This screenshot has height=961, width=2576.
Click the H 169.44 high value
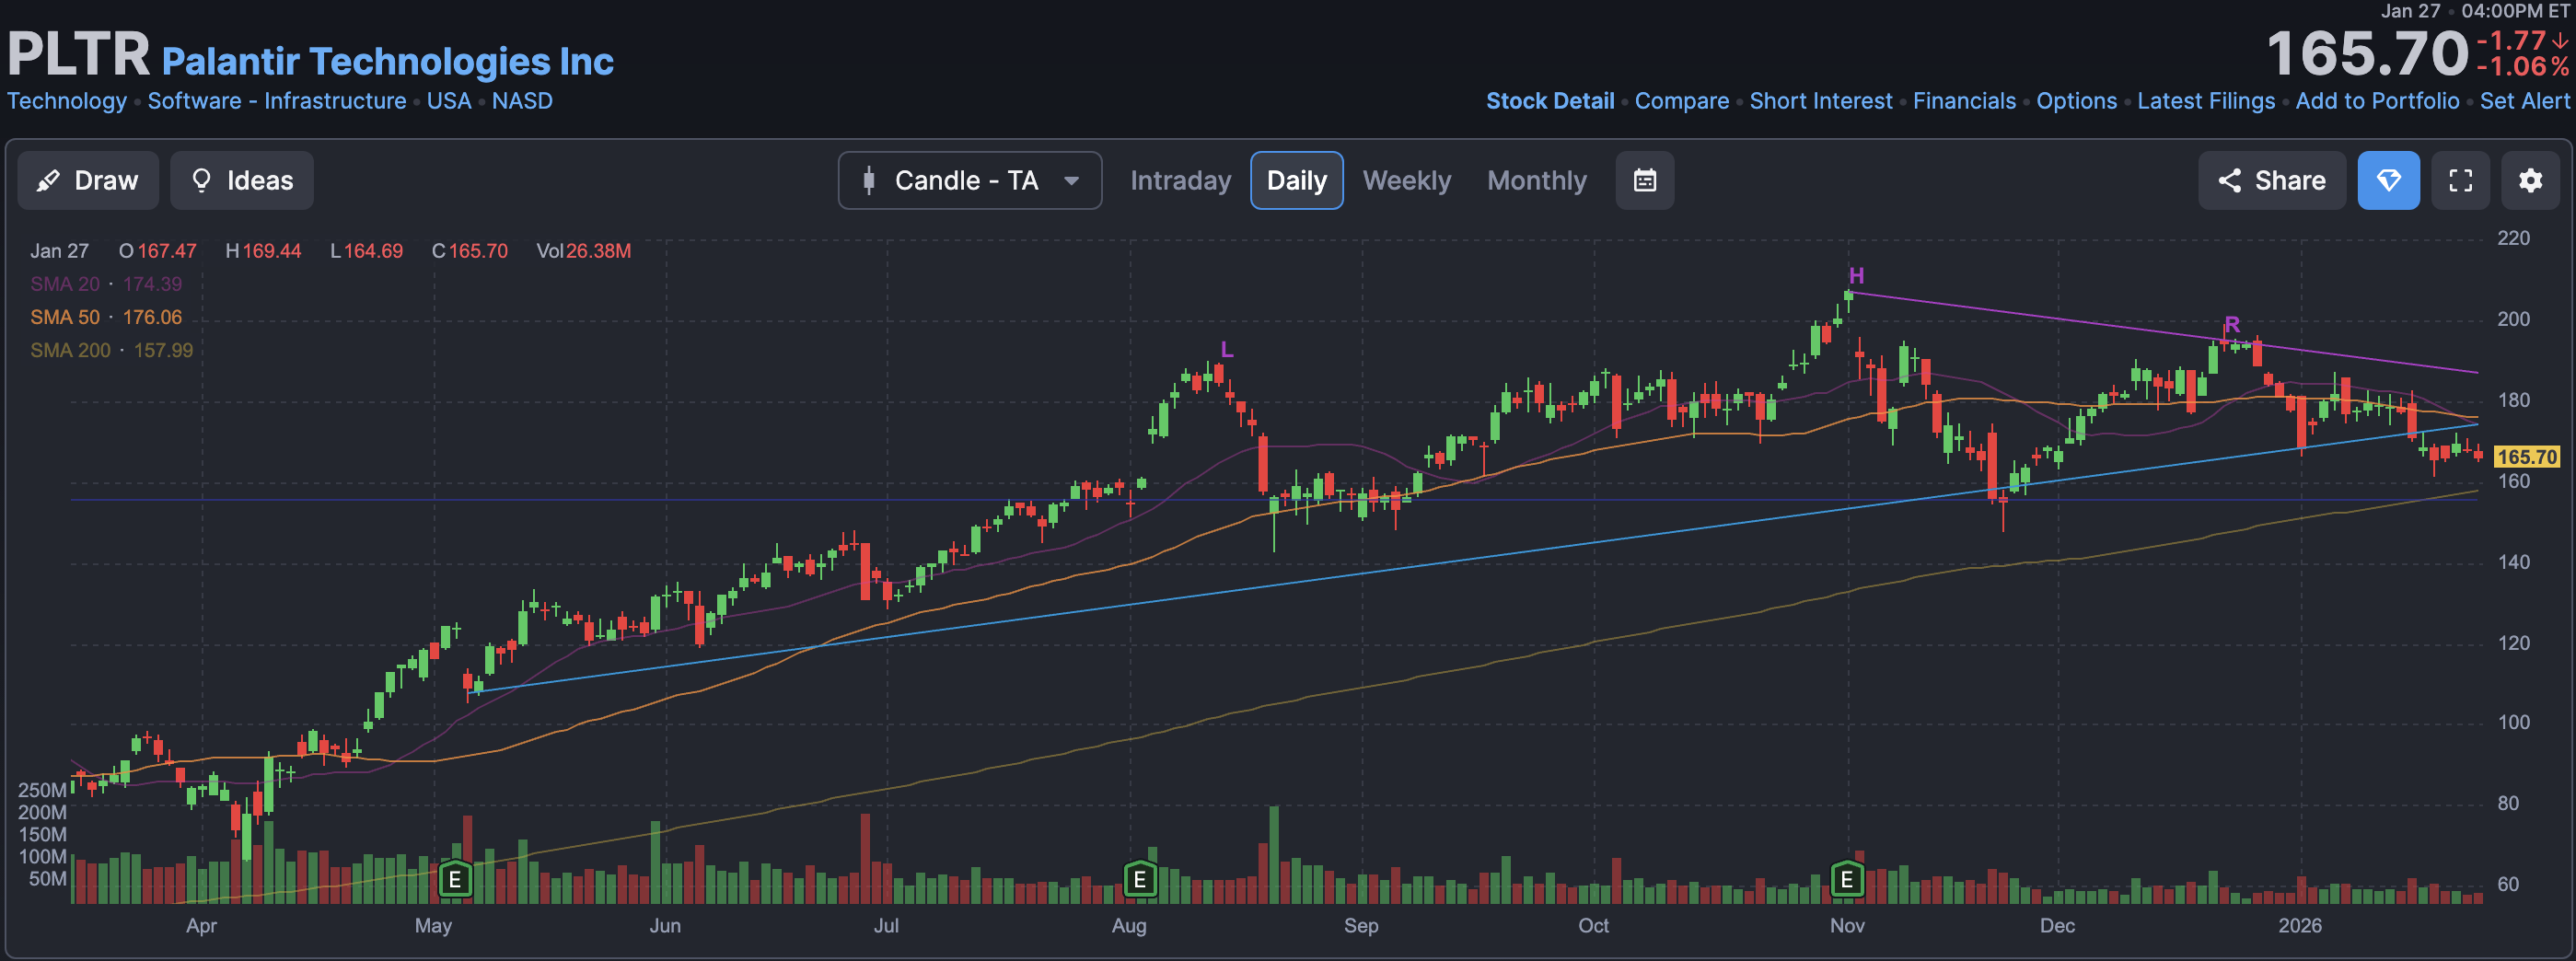[x=263, y=251]
